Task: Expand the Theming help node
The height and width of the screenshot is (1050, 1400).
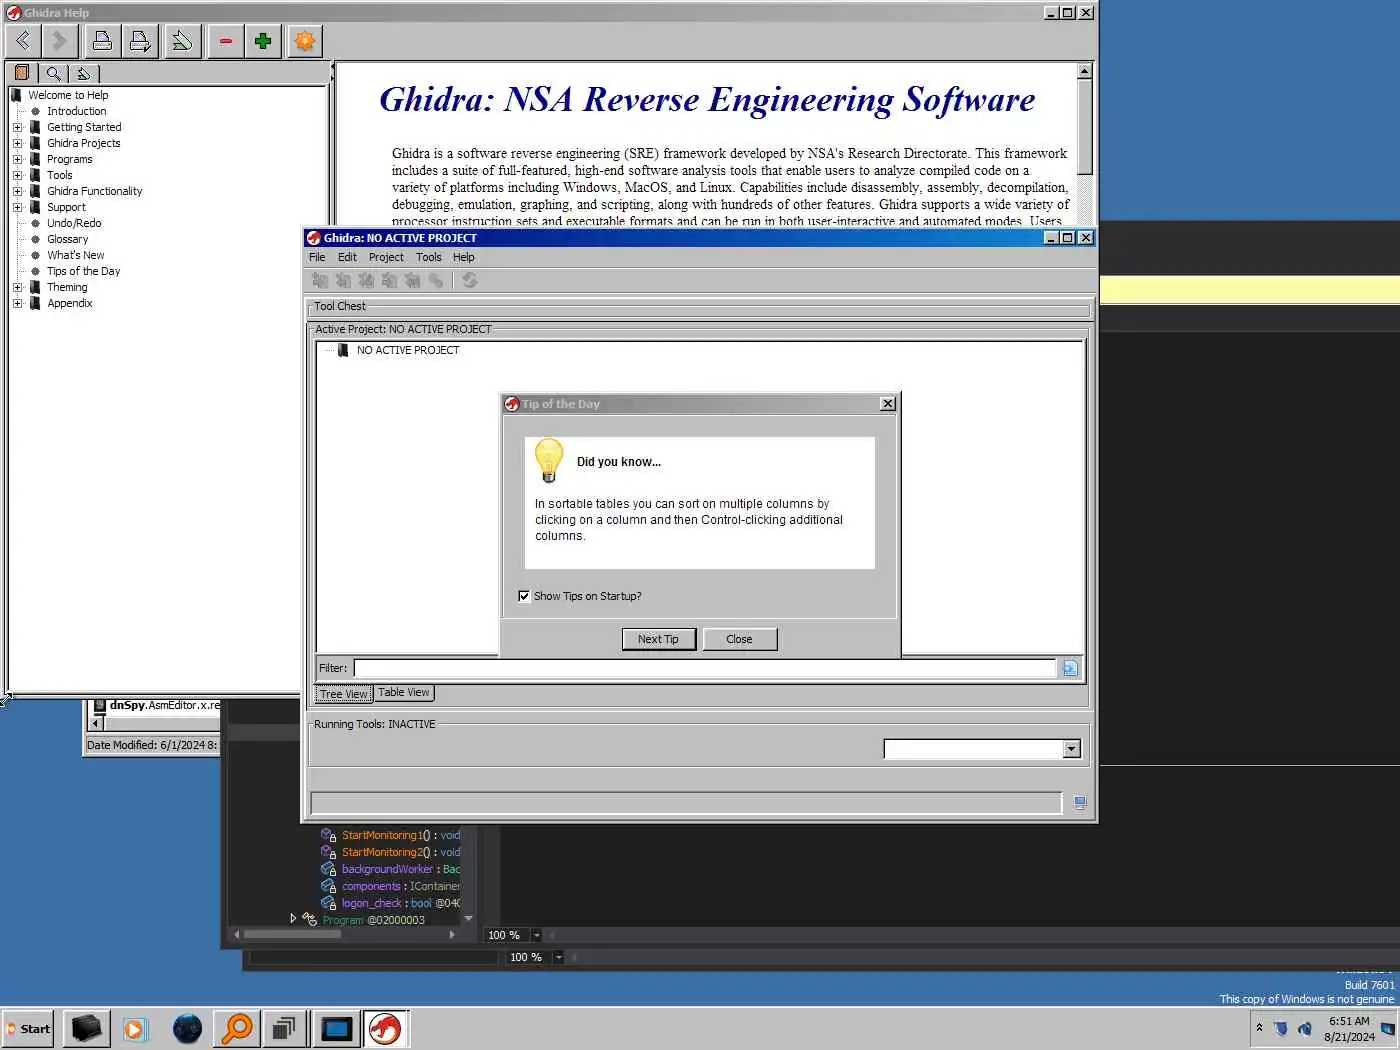Action: pyautogui.click(x=17, y=287)
